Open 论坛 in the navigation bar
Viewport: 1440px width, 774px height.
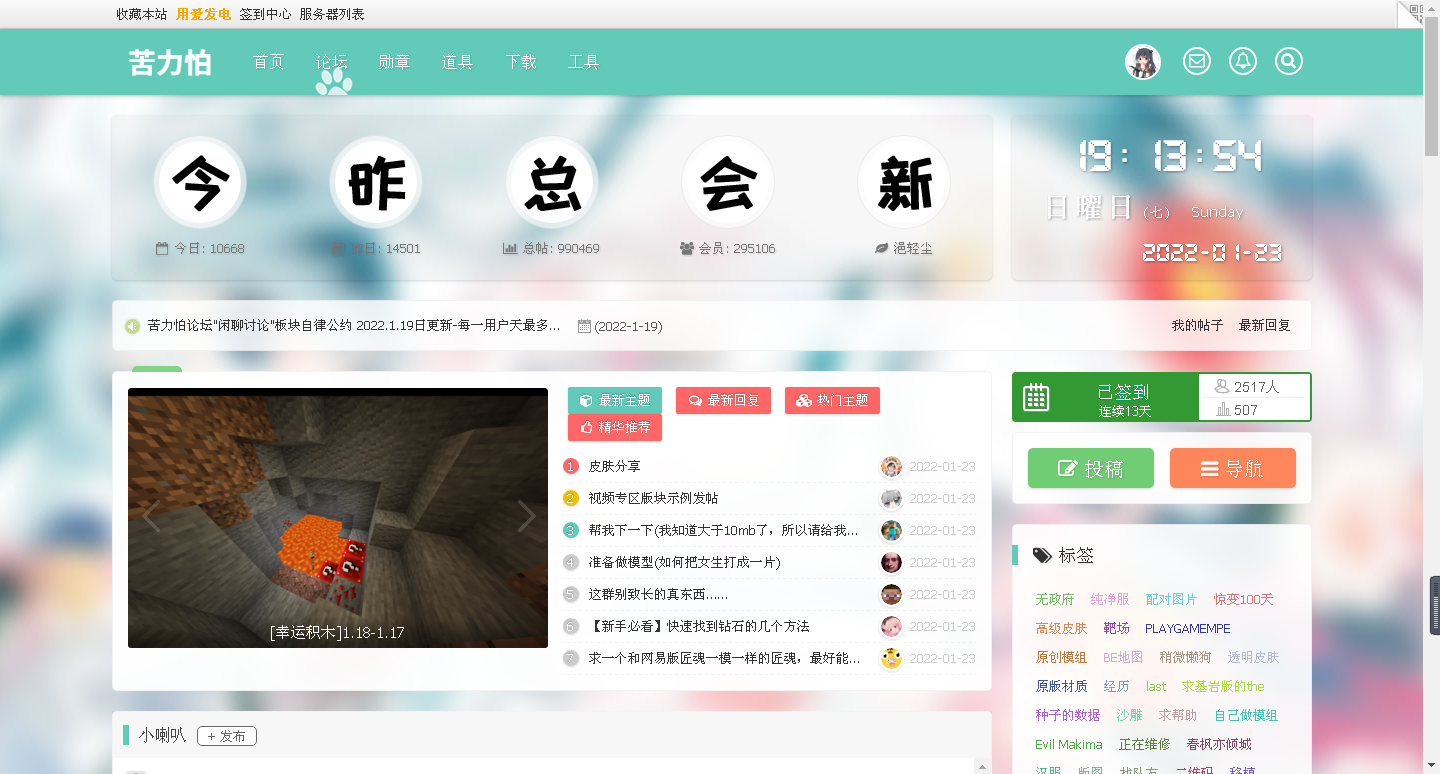[331, 62]
